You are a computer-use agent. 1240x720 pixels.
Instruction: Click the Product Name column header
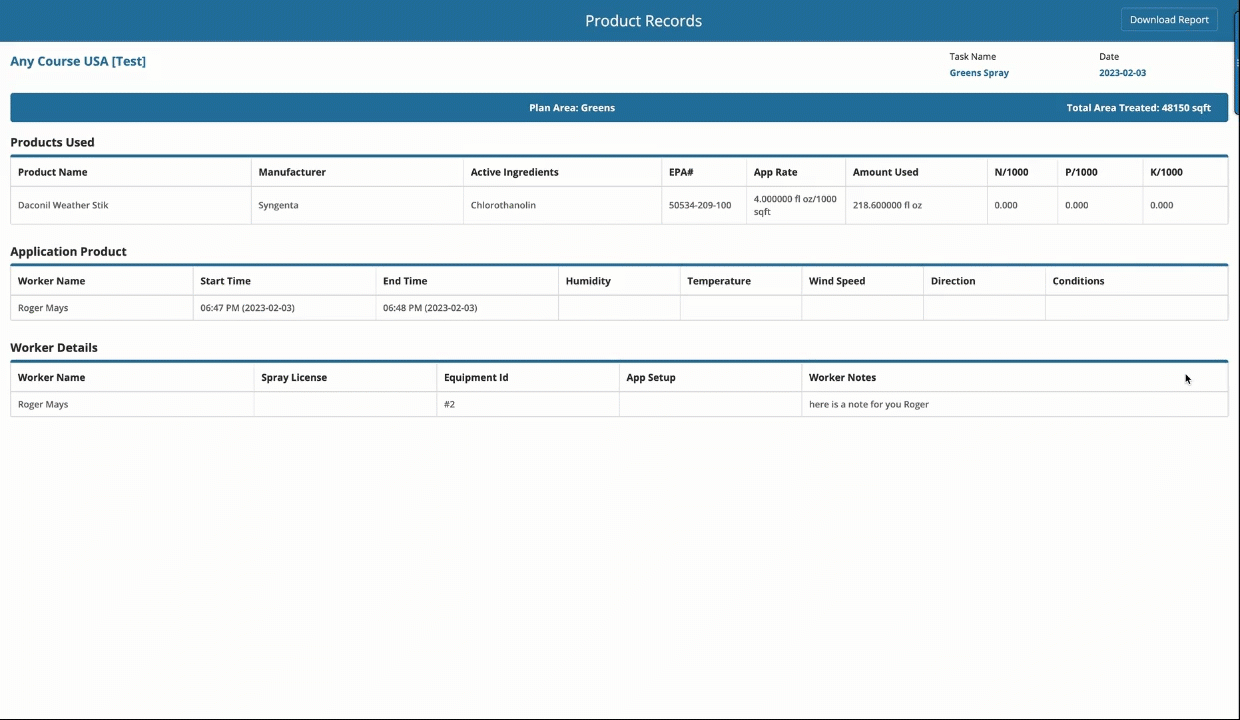coord(53,172)
